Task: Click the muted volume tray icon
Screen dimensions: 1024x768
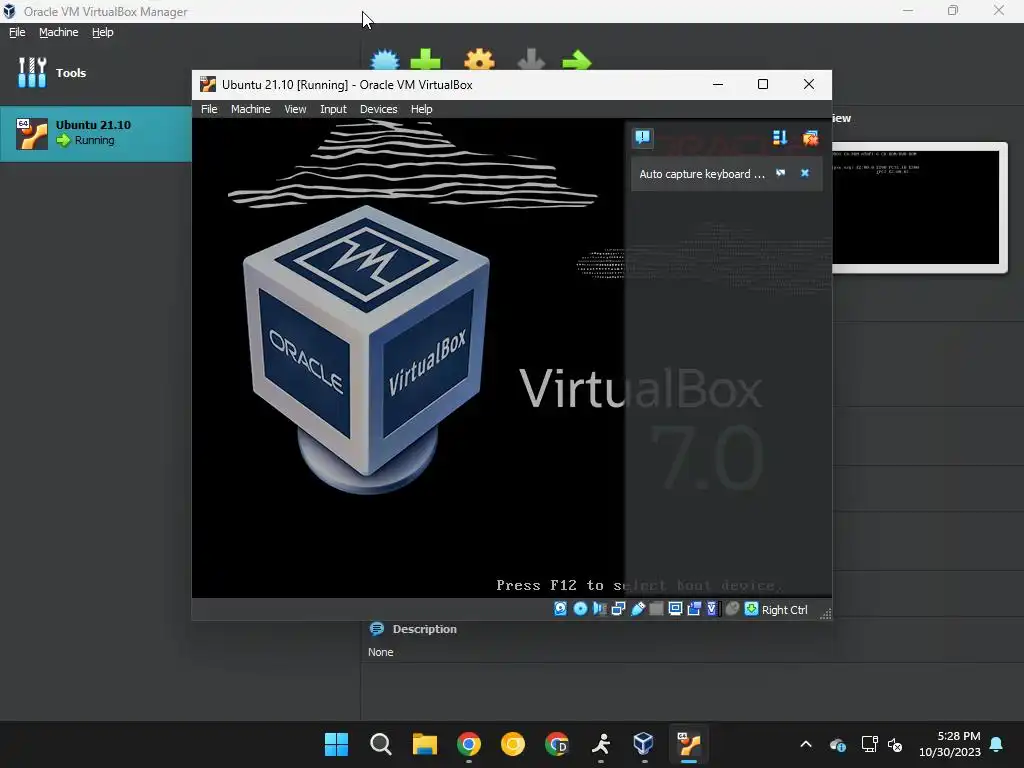Action: click(x=895, y=744)
